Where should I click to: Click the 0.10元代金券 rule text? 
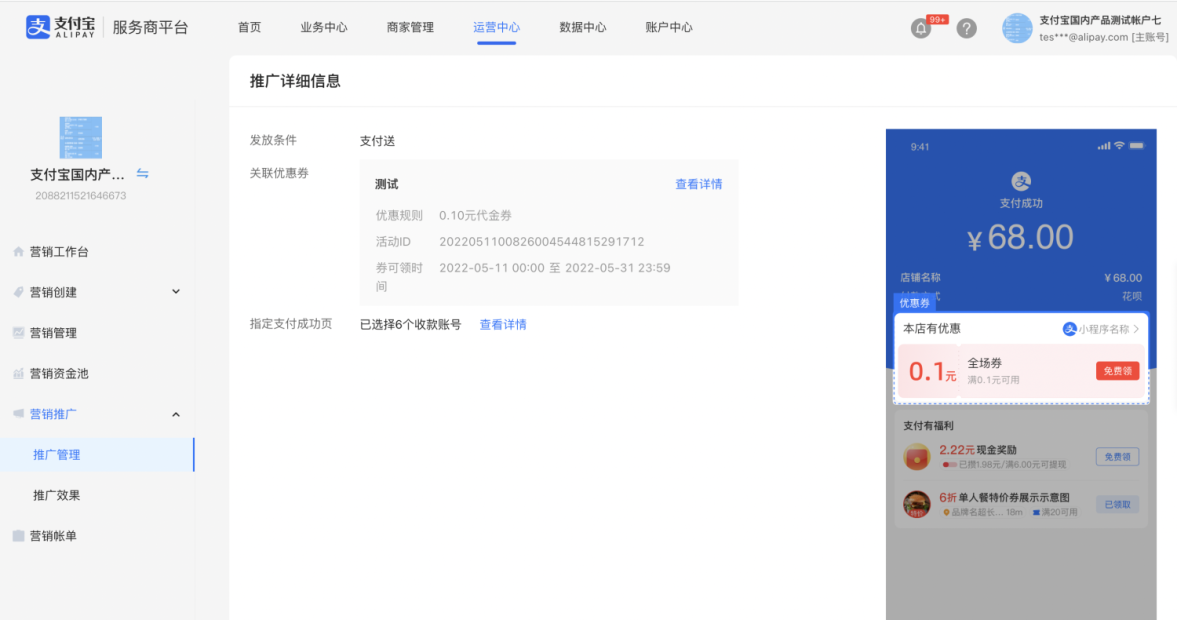click(x=475, y=215)
